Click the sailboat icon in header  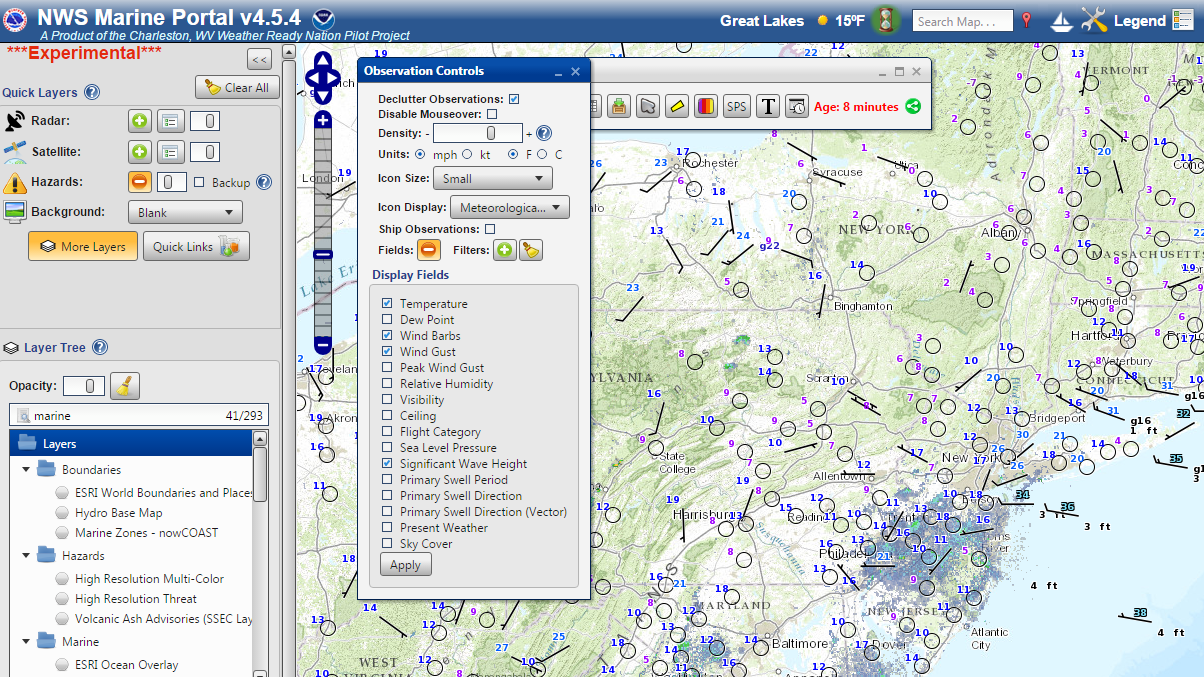(x=1062, y=20)
